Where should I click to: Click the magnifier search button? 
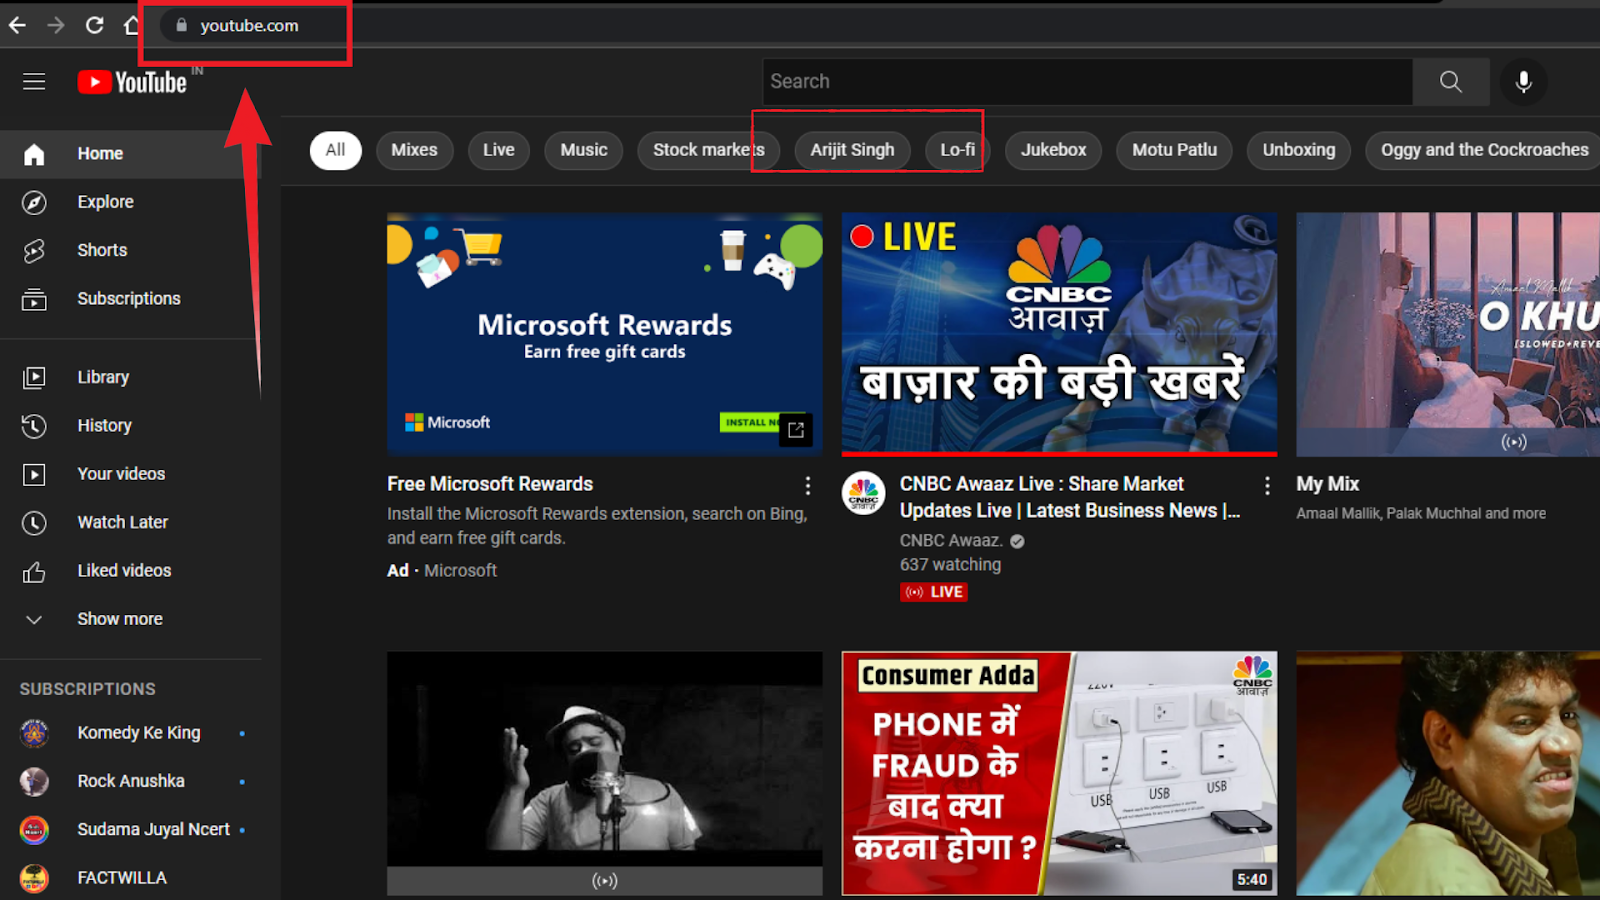1451,81
